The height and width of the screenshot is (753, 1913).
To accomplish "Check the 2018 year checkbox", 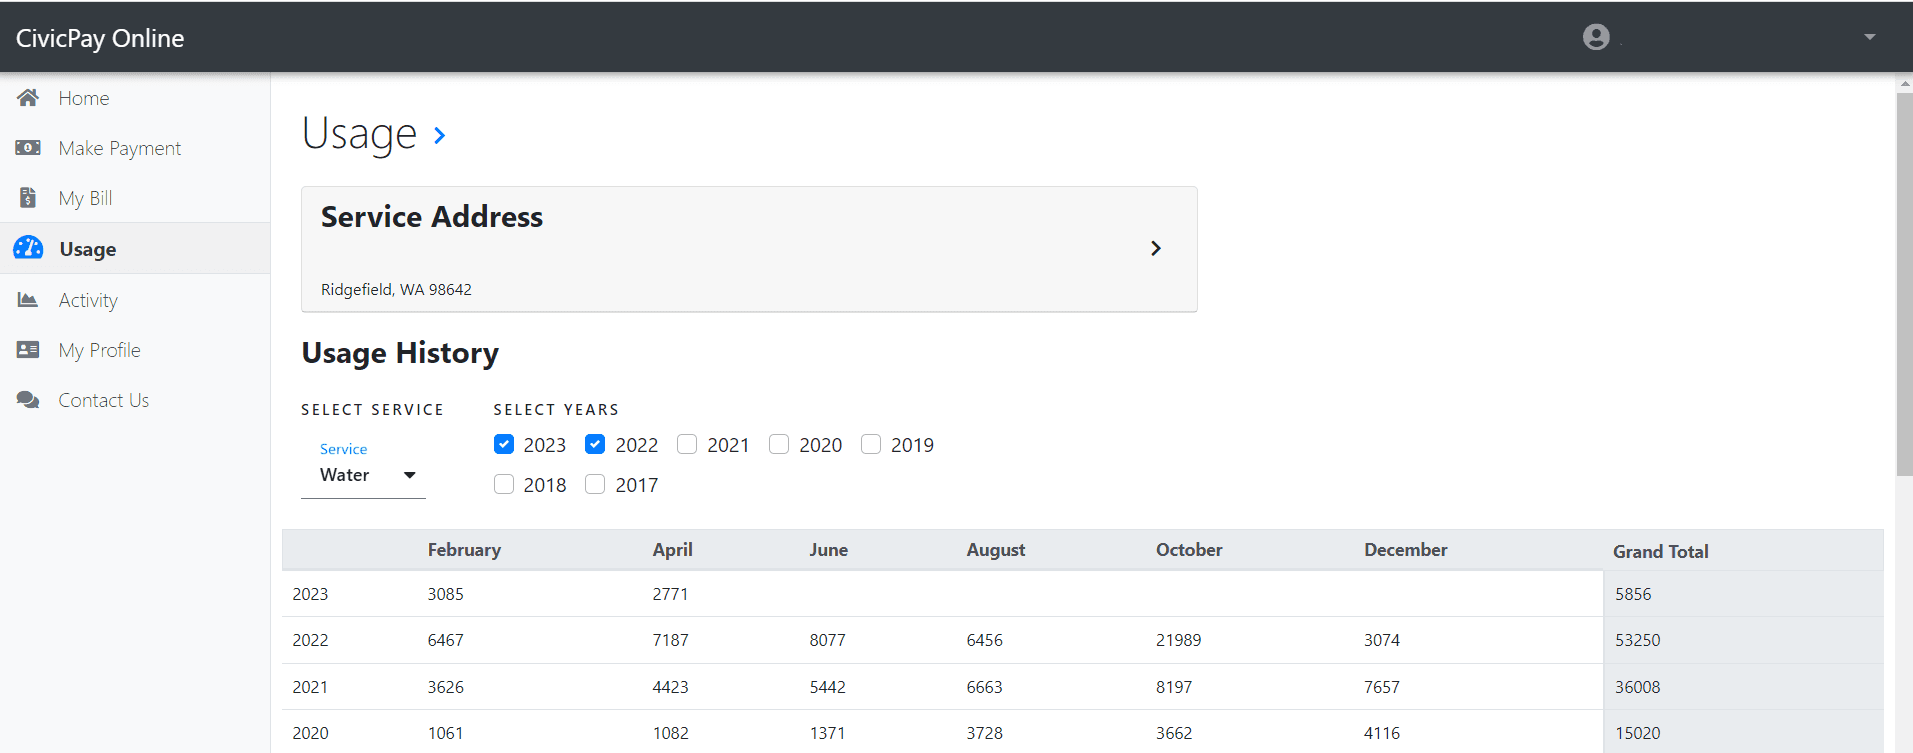I will coord(504,484).
